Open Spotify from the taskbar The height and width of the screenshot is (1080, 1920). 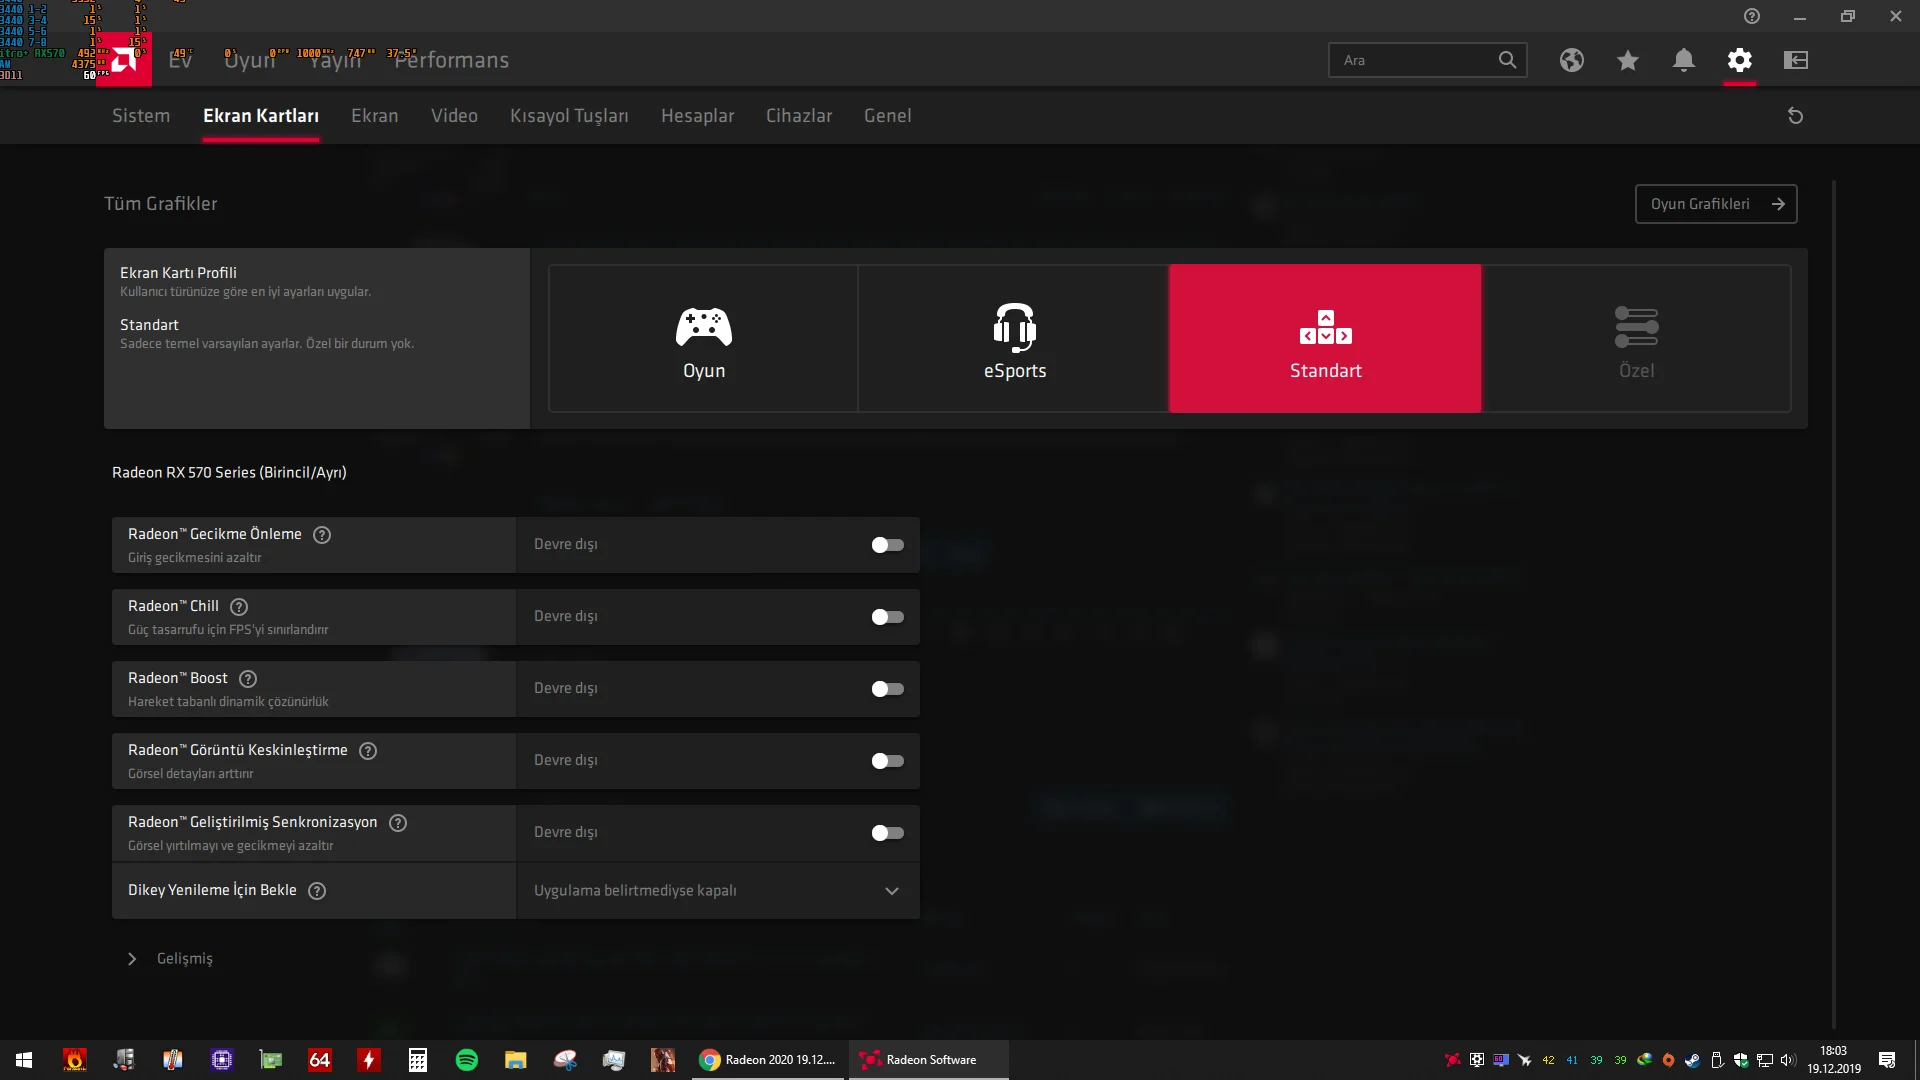467,1060
